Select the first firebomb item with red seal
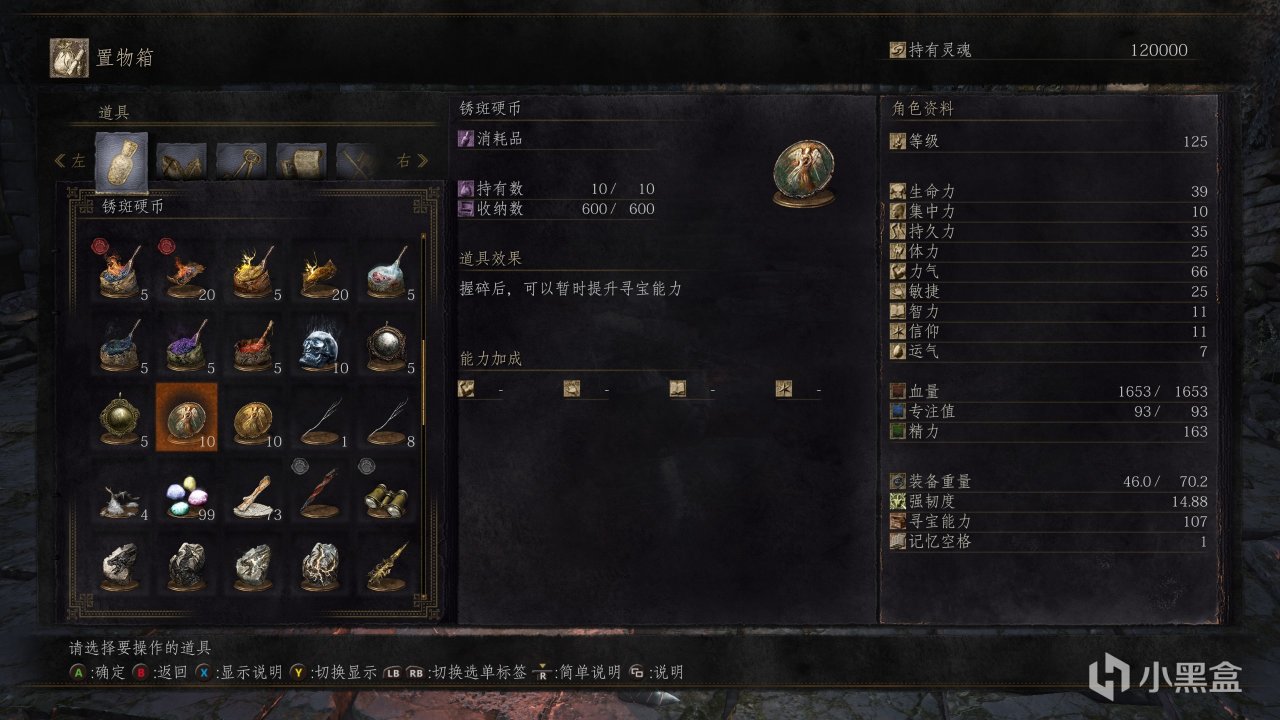The width and height of the screenshot is (1280, 720). click(120, 270)
